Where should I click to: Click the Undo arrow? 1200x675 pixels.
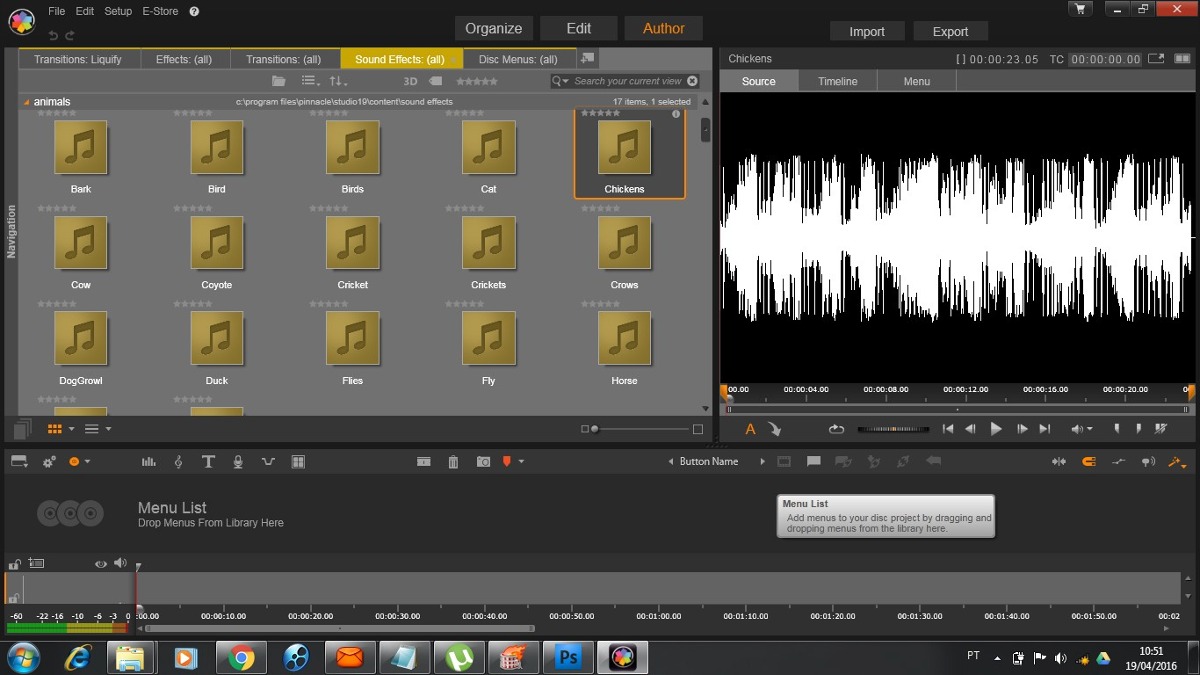[54, 35]
